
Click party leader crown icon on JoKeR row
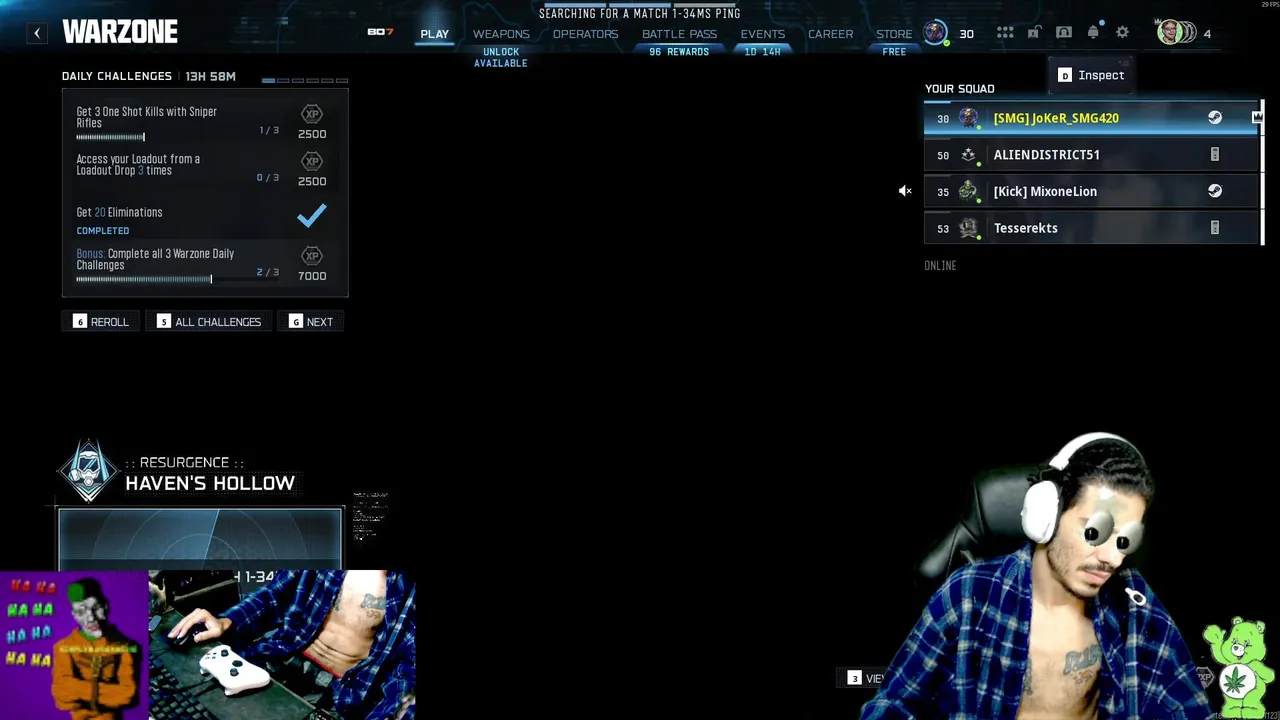pos(1257,118)
